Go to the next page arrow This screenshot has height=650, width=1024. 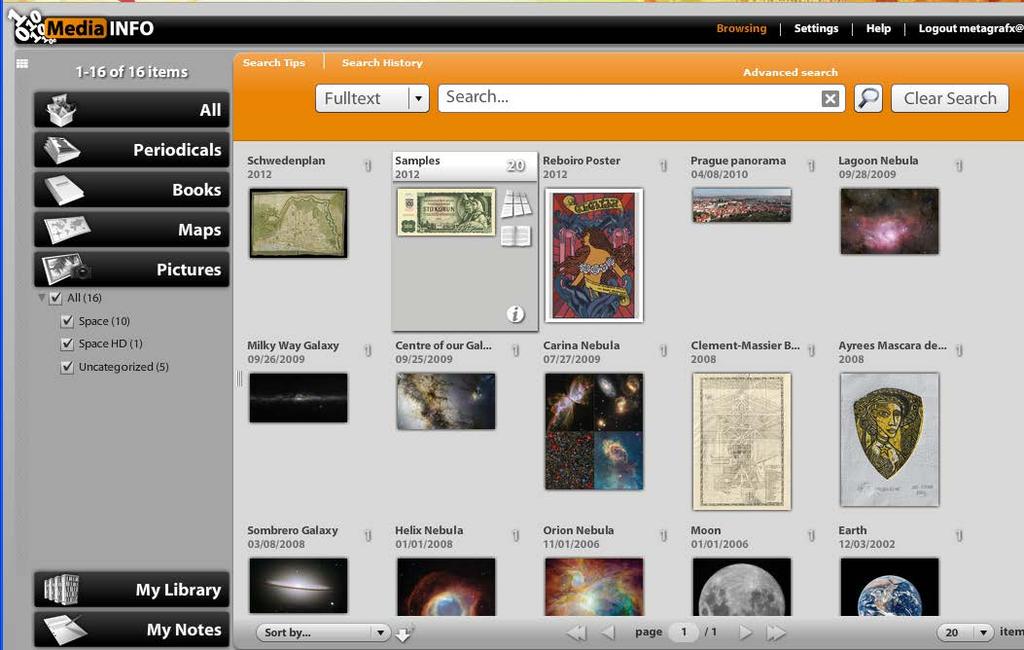(x=745, y=632)
